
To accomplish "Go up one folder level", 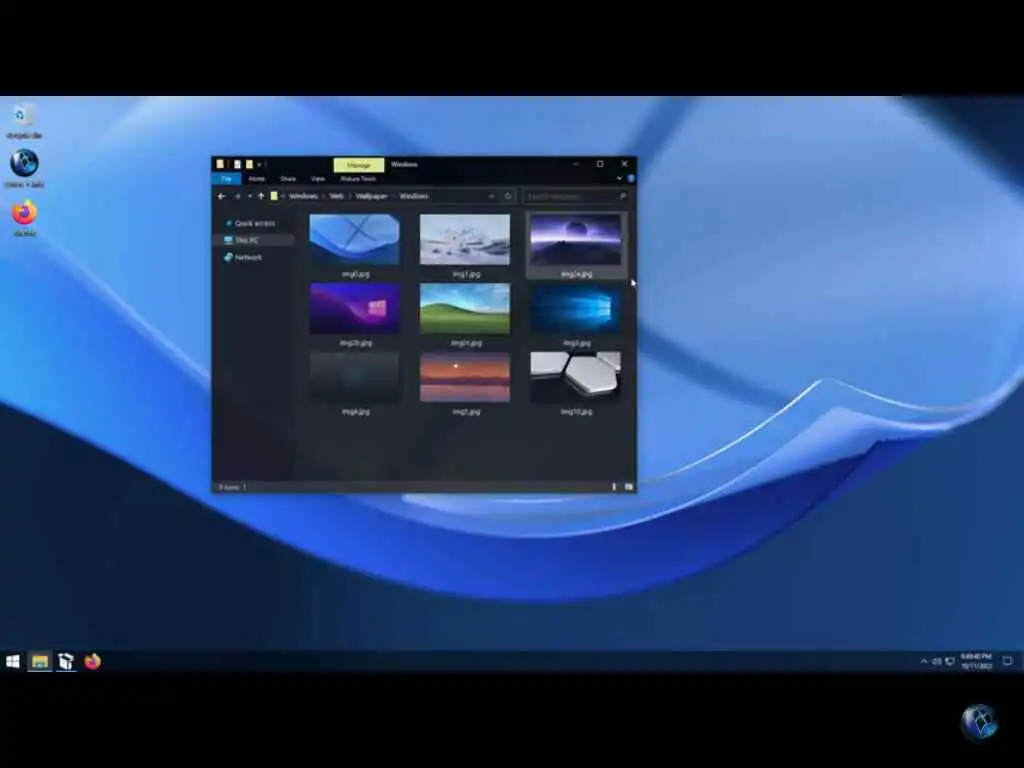I will 261,196.
